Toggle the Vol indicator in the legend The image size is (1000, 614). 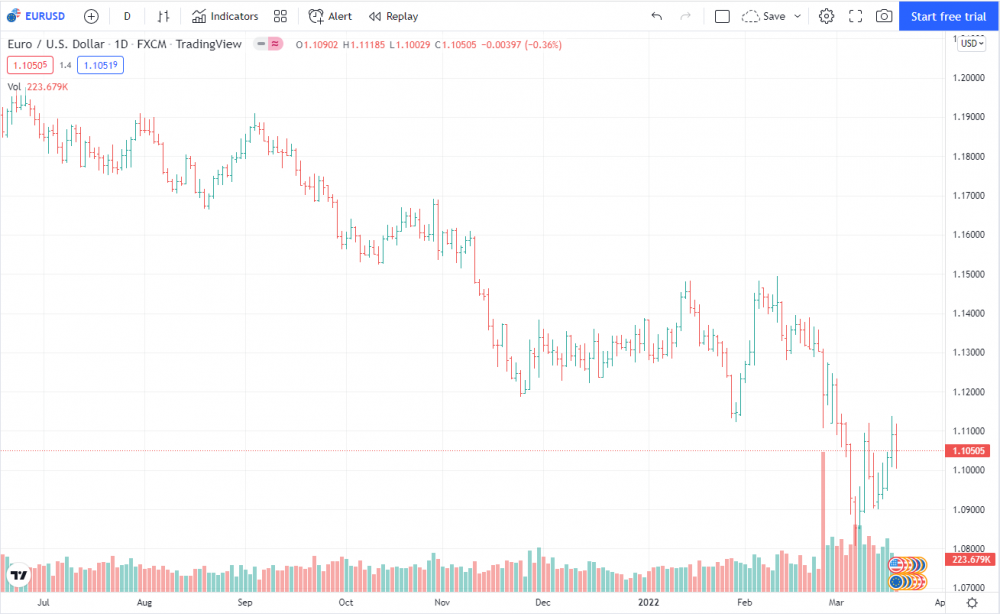[x=12, y=87]
